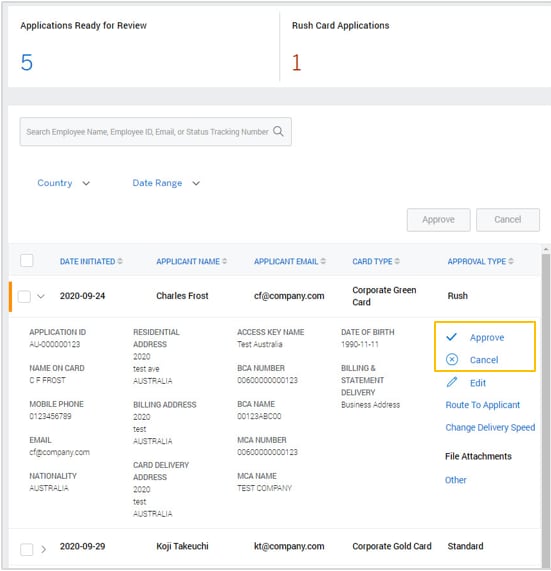Click the Corporate Green Card cell
The image size is (551, 571).
point(384,296)
